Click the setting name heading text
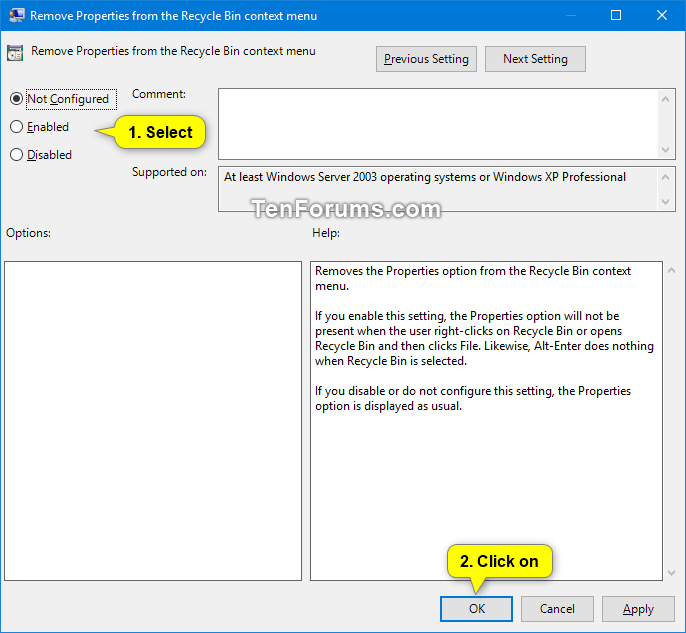The image size is (686, 633). (x=173, y=51)
